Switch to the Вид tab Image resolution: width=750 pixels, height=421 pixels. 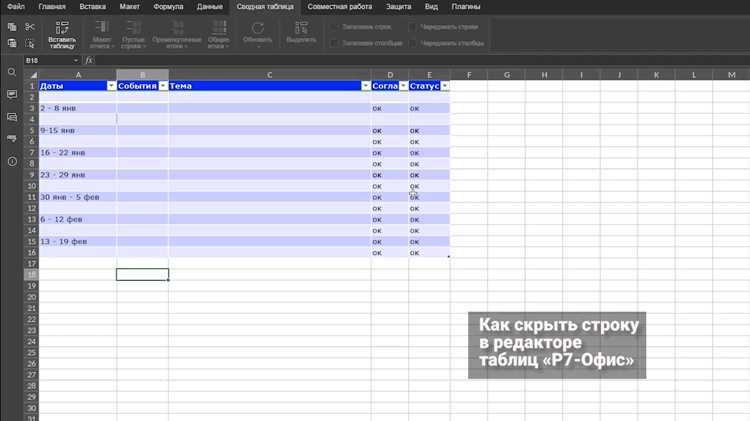[x=431, y=7]
